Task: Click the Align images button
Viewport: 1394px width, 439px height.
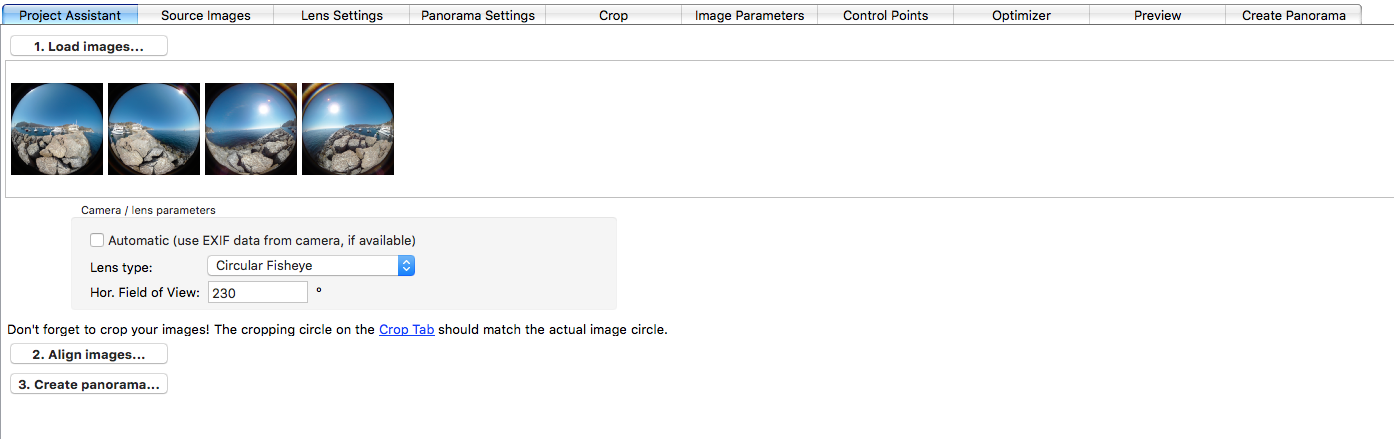Action: pos(89,354)
